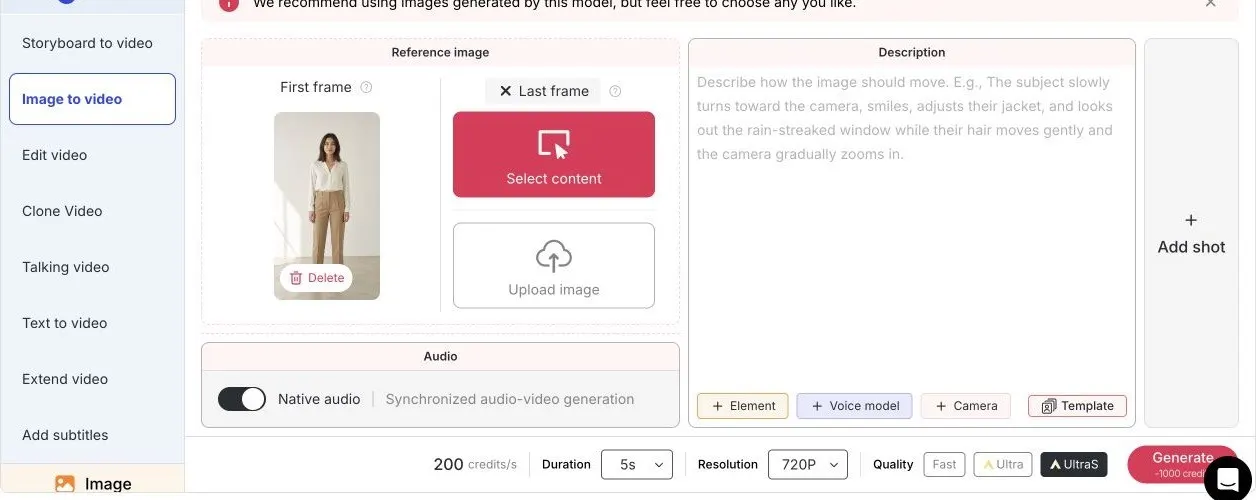
Task: Dismiss the recommendation banner
Action: coord(1210,3)
